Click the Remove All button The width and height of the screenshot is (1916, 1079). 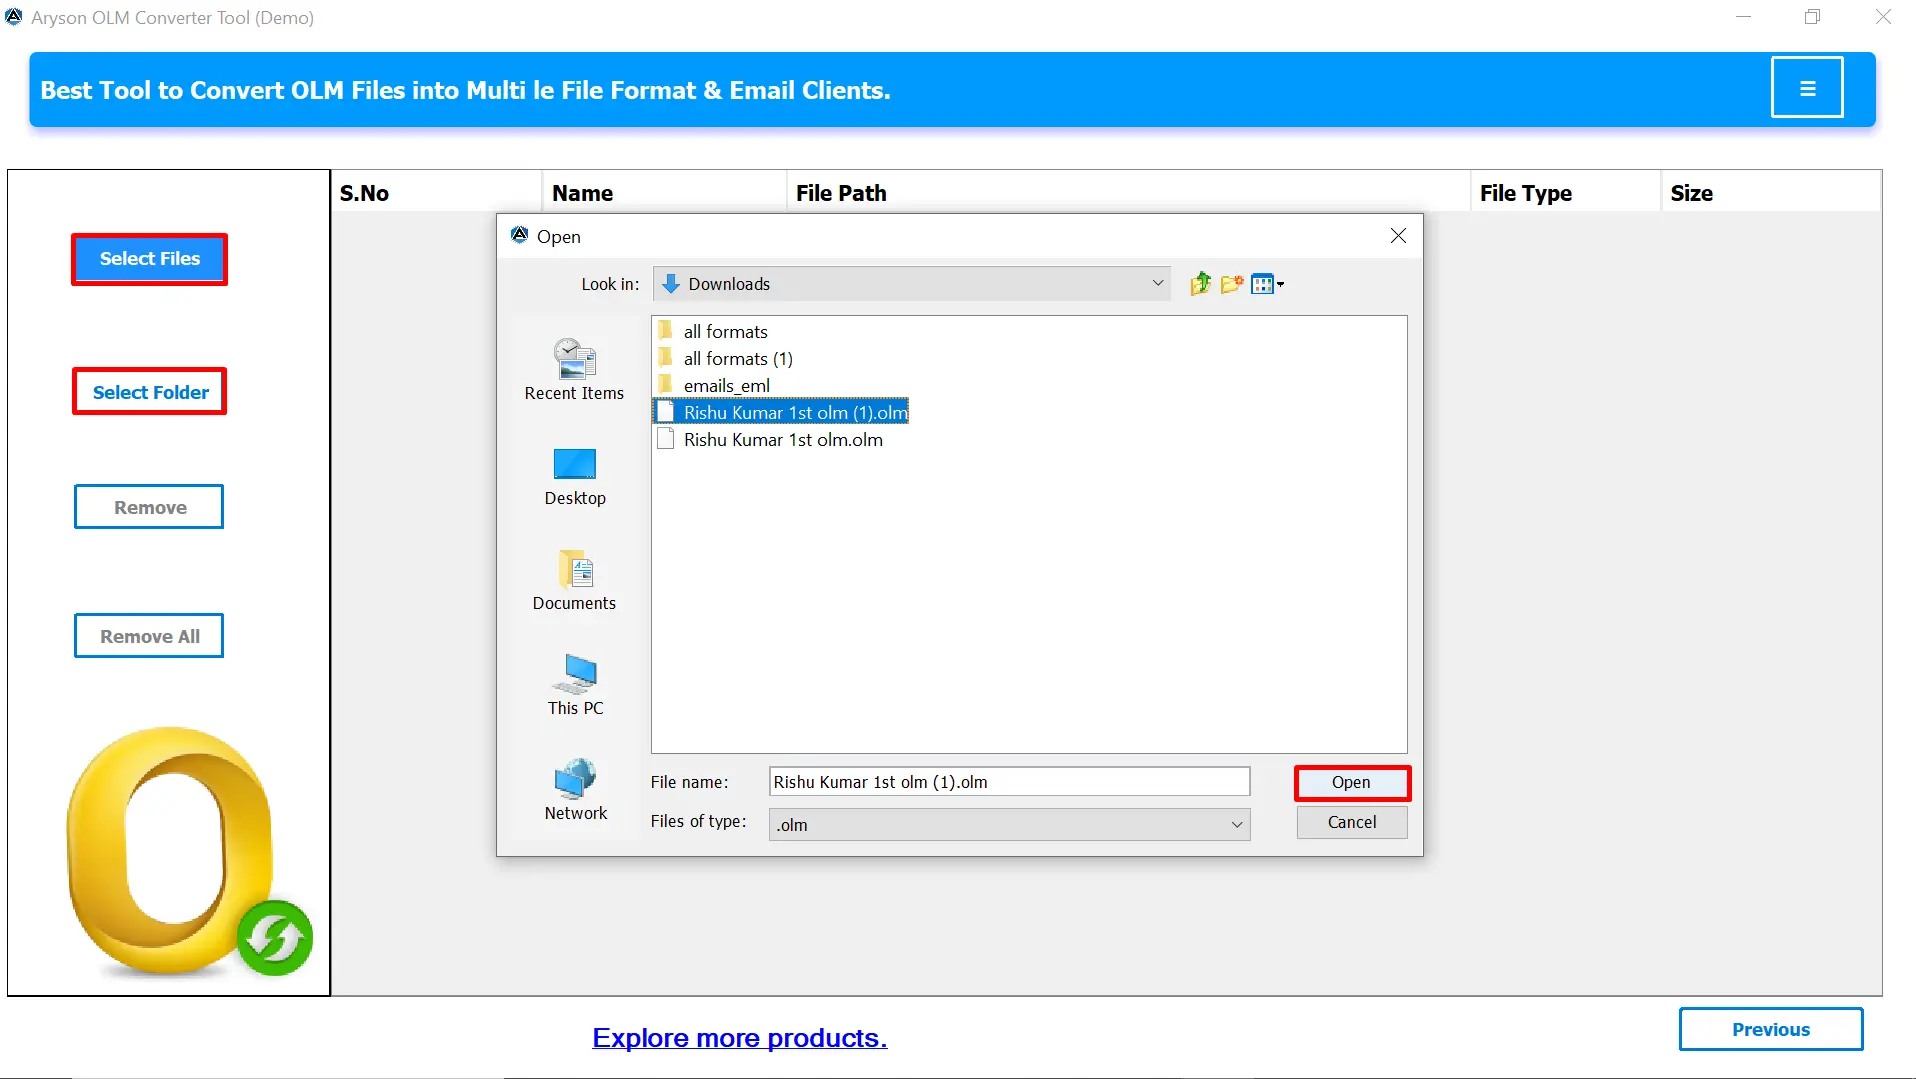tap(149, 636)
